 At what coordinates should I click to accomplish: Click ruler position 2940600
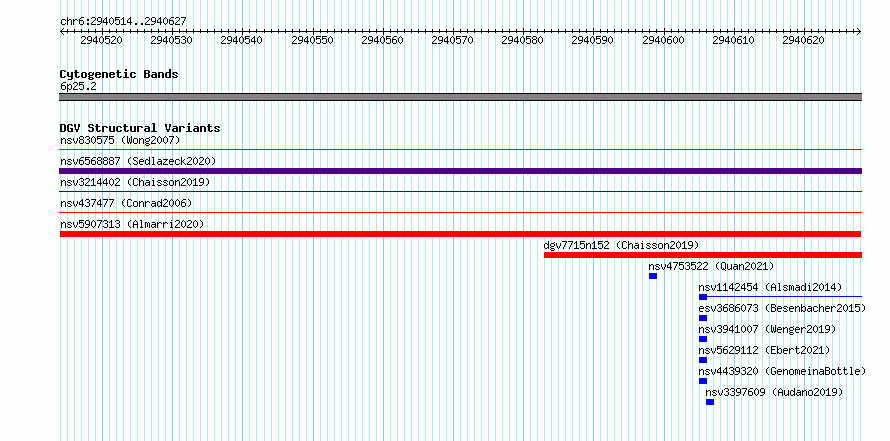click(663, 40)
